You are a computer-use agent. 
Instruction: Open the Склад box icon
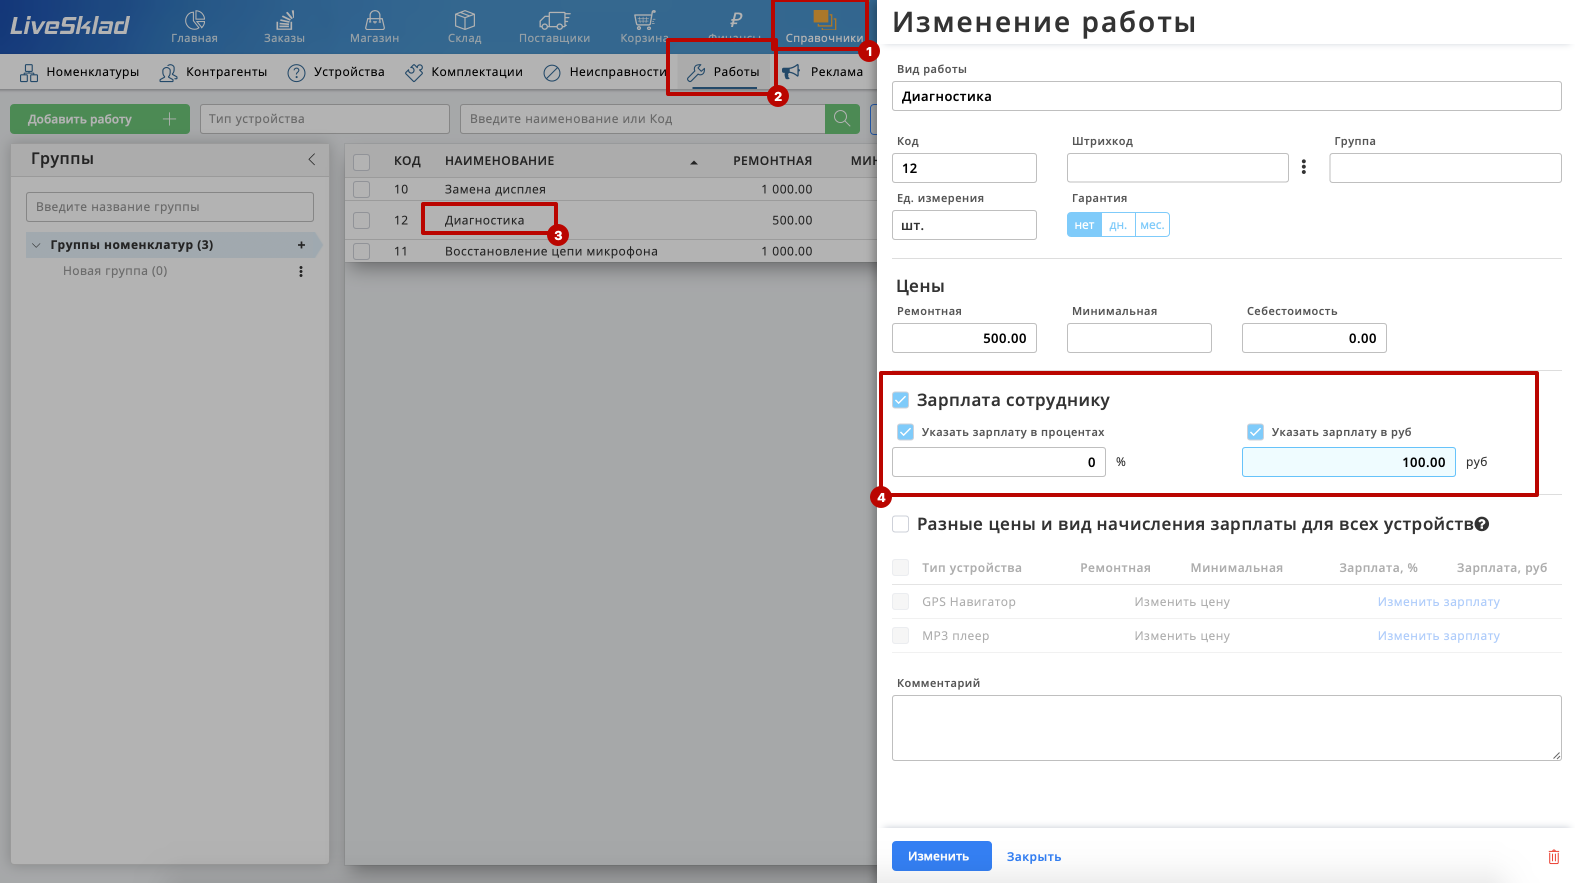(464, 19)
